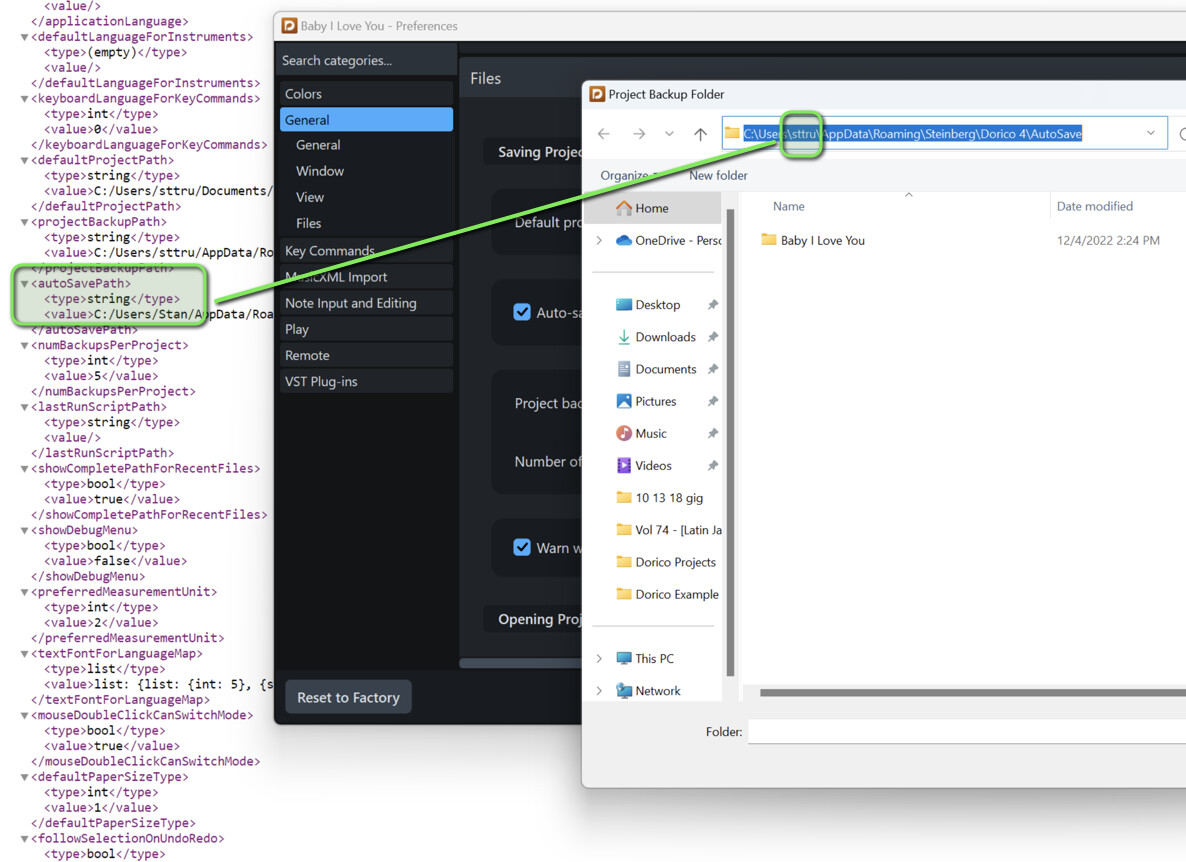Select the Play category in Preferences
The height and width of the screenshot is (862, 1186).
tap(366, 329)
